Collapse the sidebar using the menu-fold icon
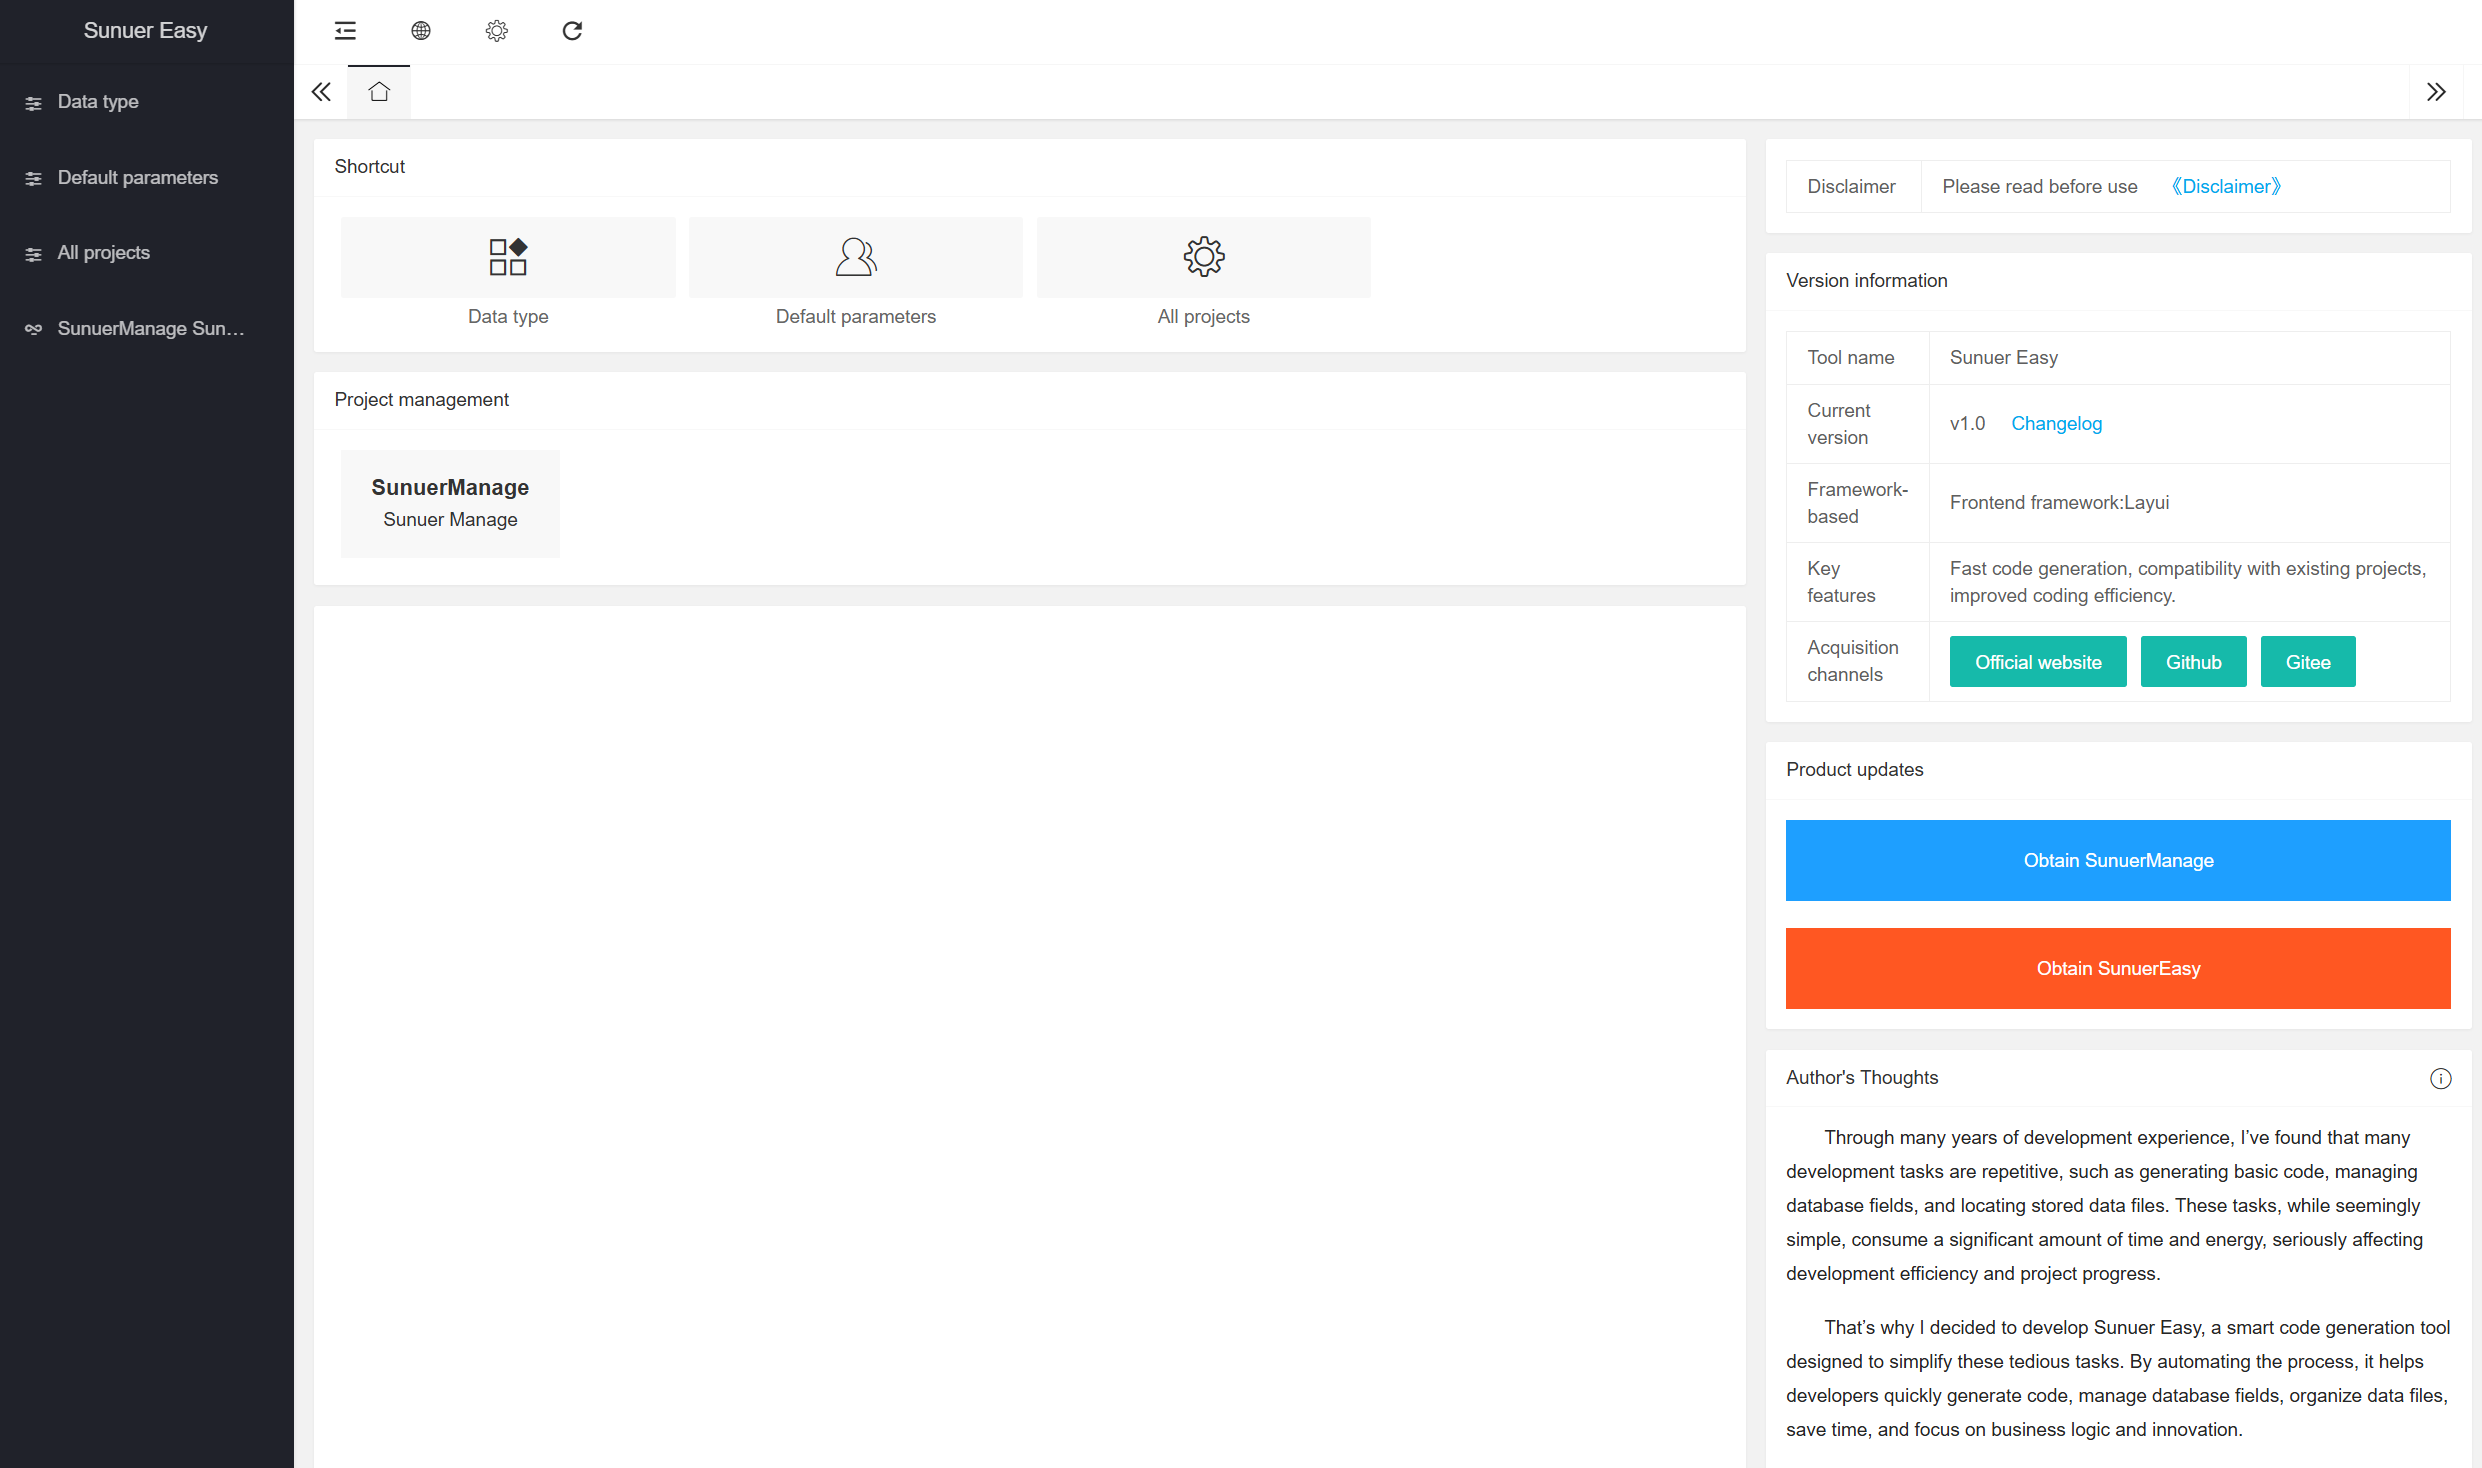The image size is (2482, 1468). (345, 31)
